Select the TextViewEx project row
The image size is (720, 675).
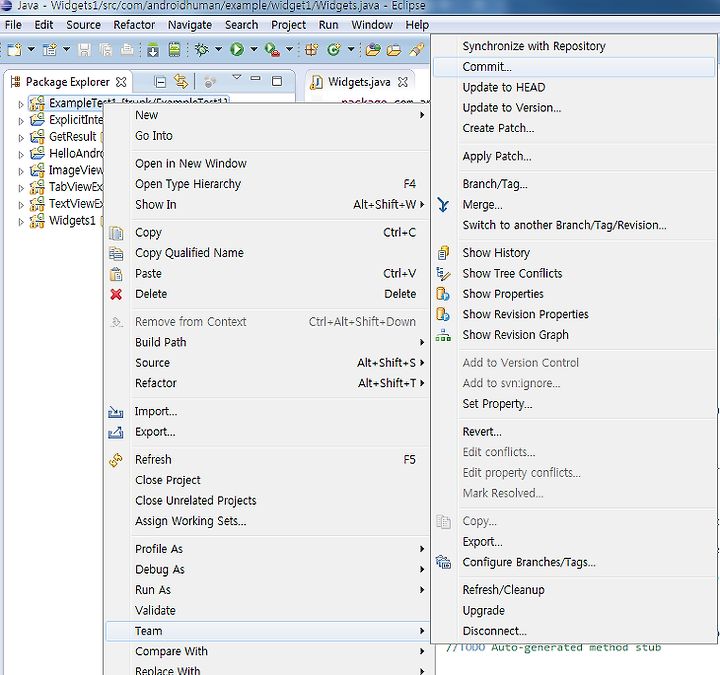pyautogui.click(x=66, y=204)
